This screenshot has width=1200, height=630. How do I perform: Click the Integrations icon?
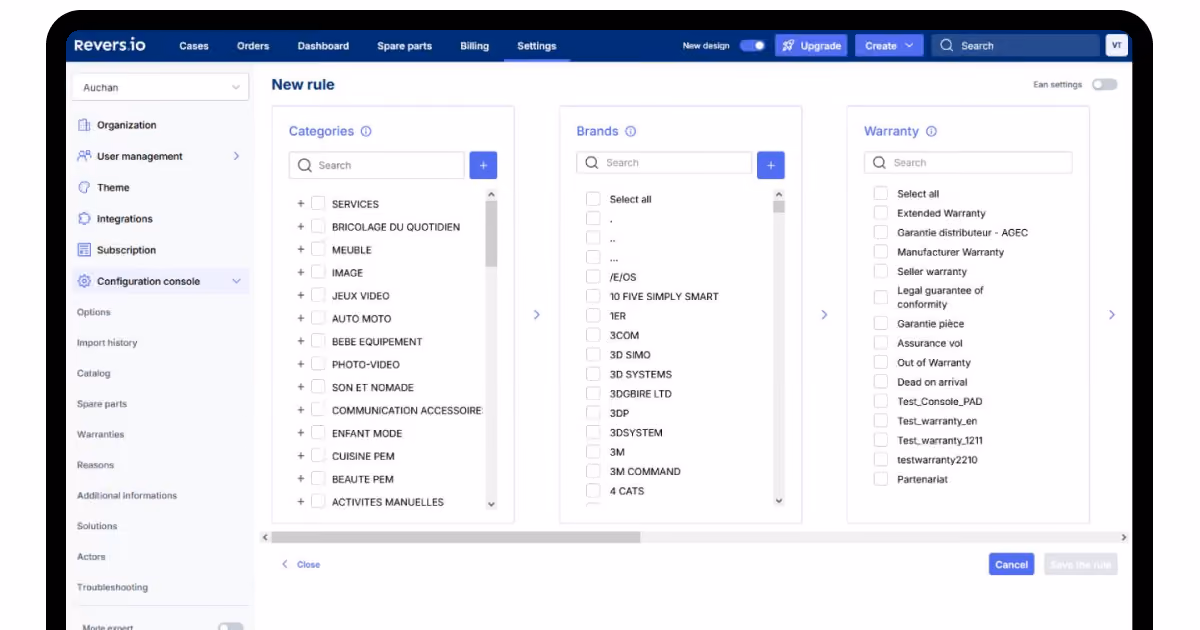tap(84, 218)
